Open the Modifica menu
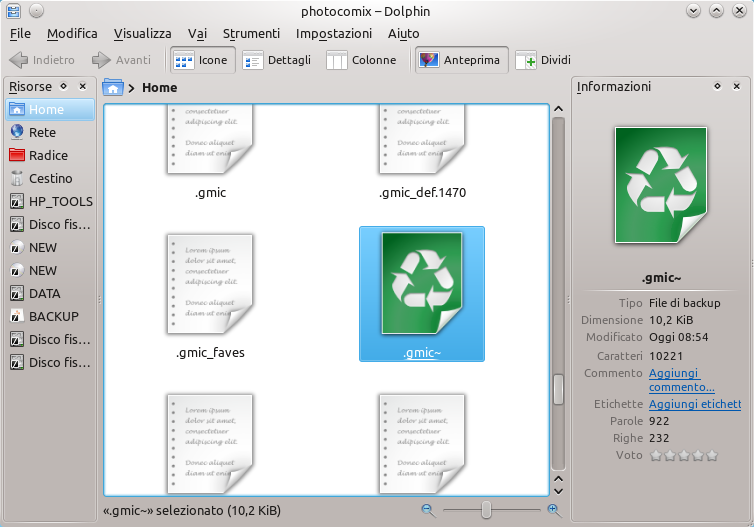754x527 pixels. tap(72, 34)
